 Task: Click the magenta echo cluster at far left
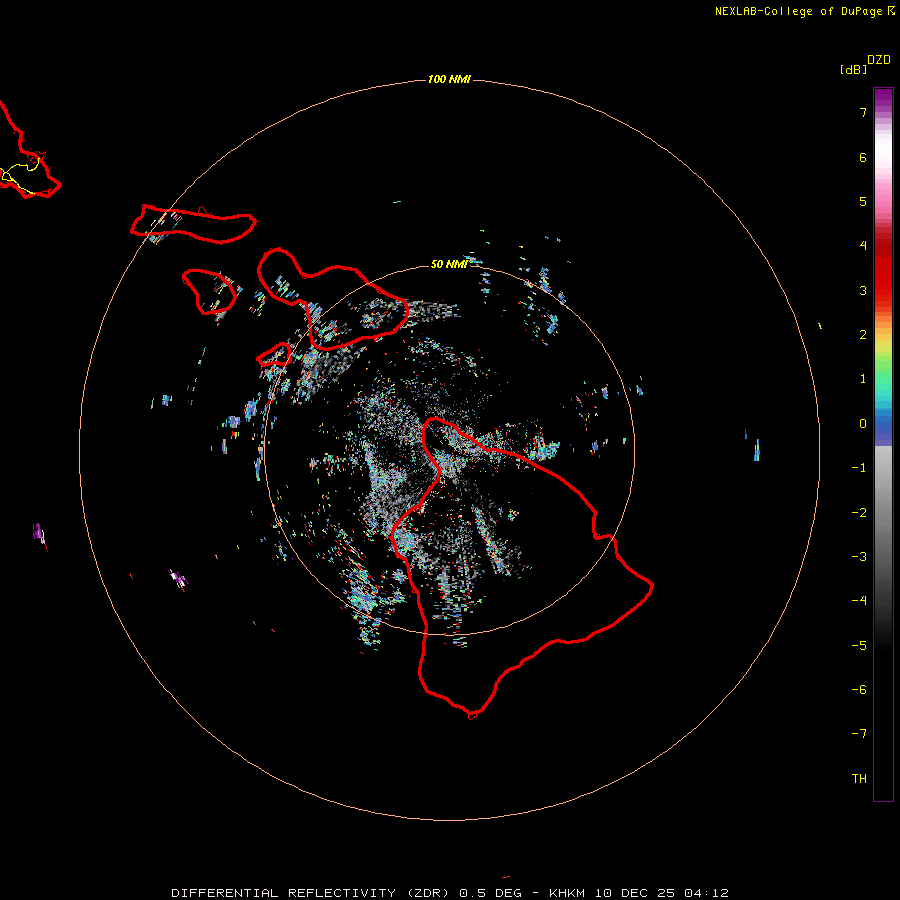40,532
